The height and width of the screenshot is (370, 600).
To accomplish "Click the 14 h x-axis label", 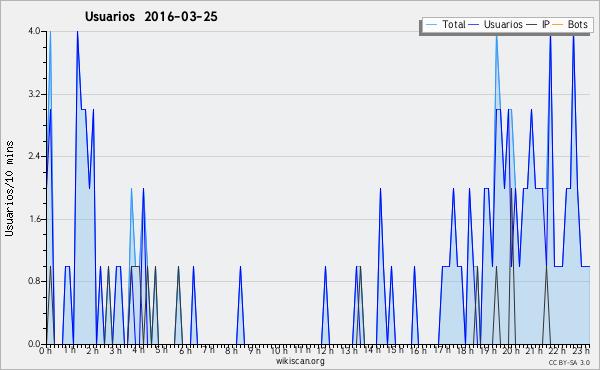I will point(372,350).
